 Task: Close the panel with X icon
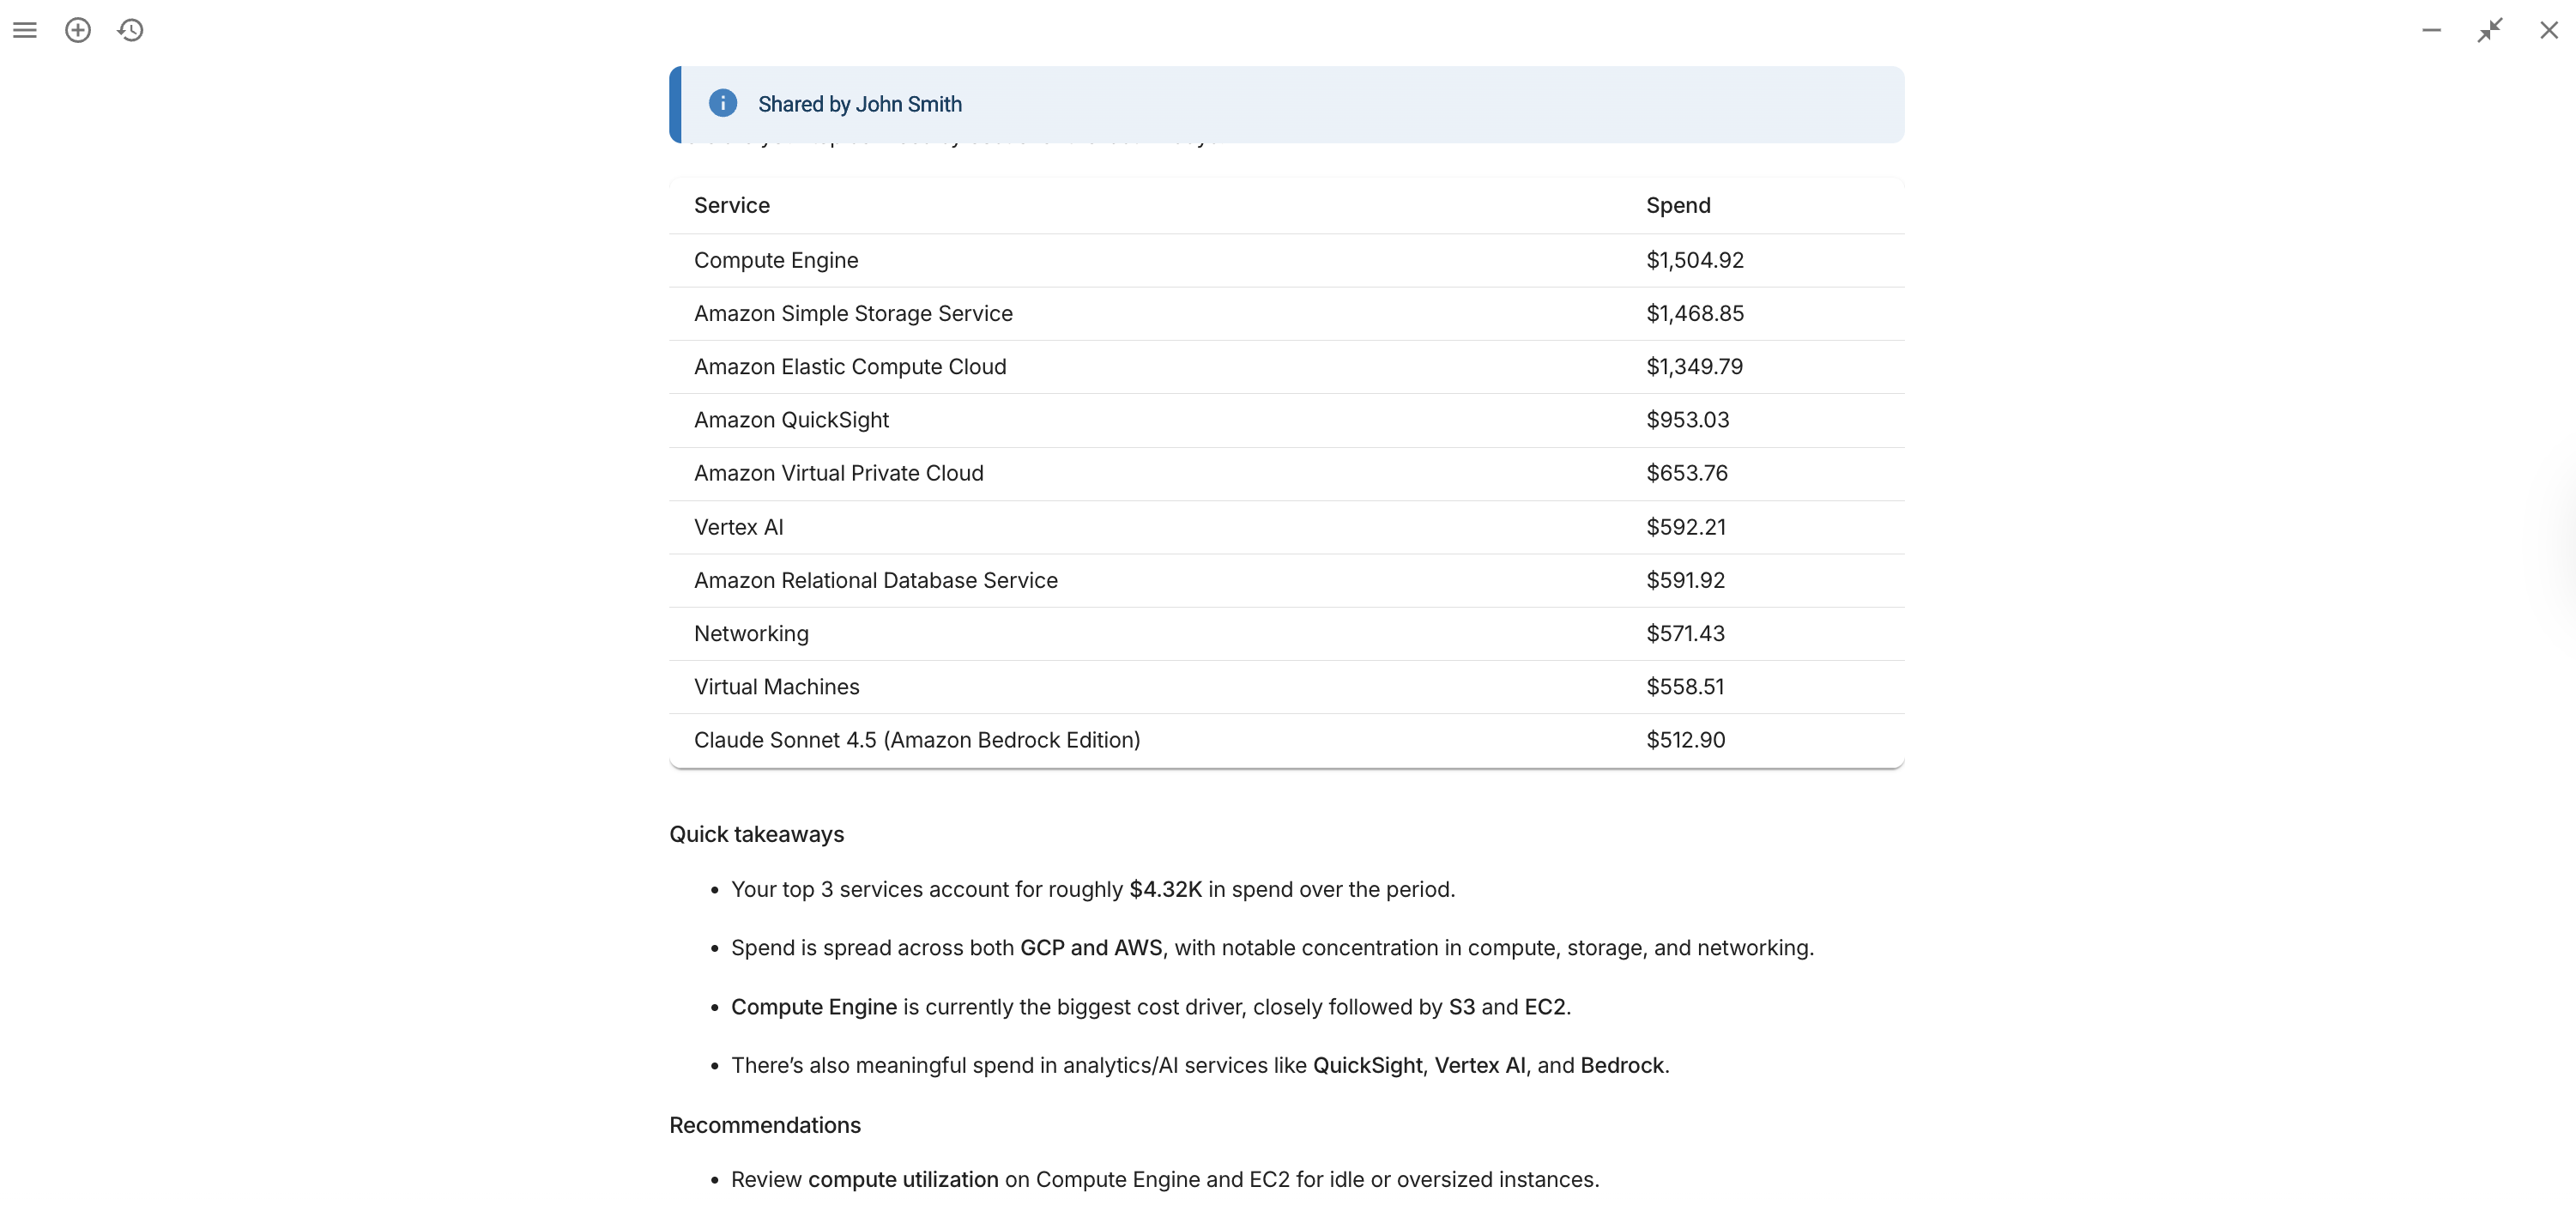pos(2548,30)
